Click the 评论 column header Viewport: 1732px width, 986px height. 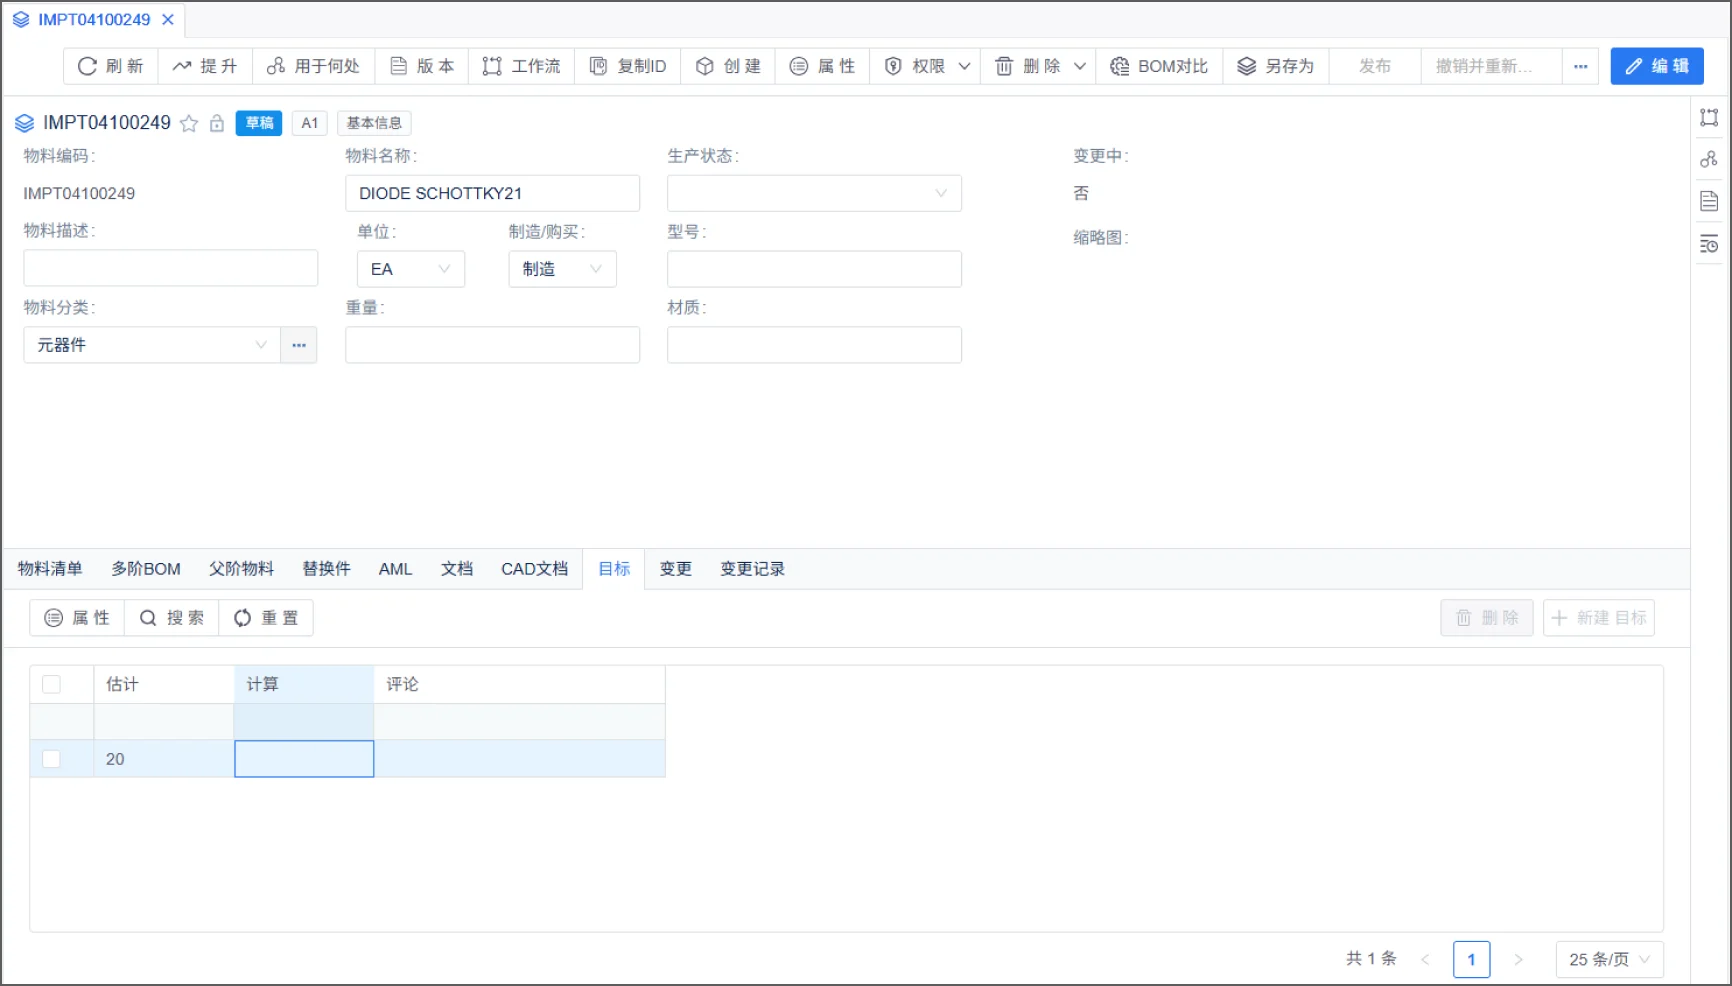pos(519,684)
